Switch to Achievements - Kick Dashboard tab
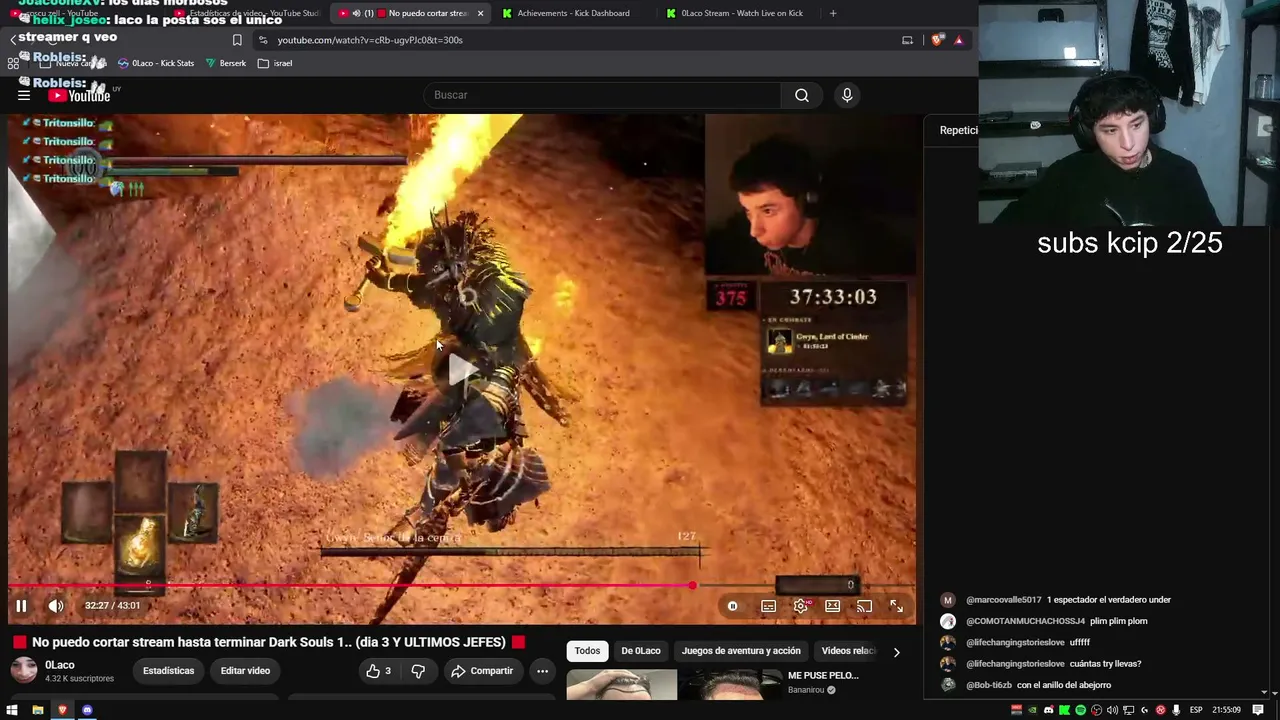The height and width of the screenshot is (720, 1280). [573, 13]
